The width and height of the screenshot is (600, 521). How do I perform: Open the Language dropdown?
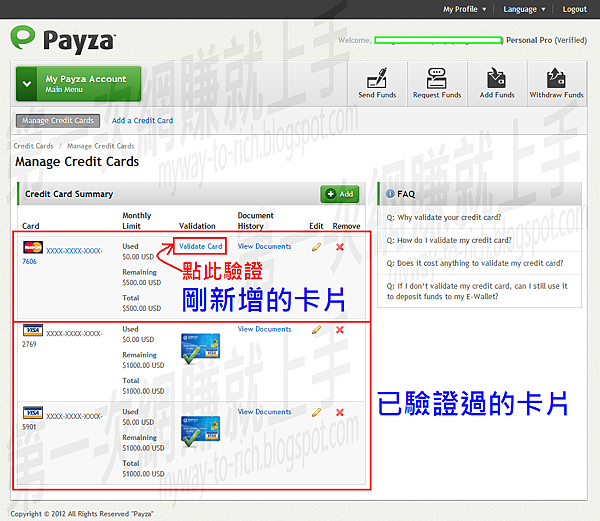(524, 9)
